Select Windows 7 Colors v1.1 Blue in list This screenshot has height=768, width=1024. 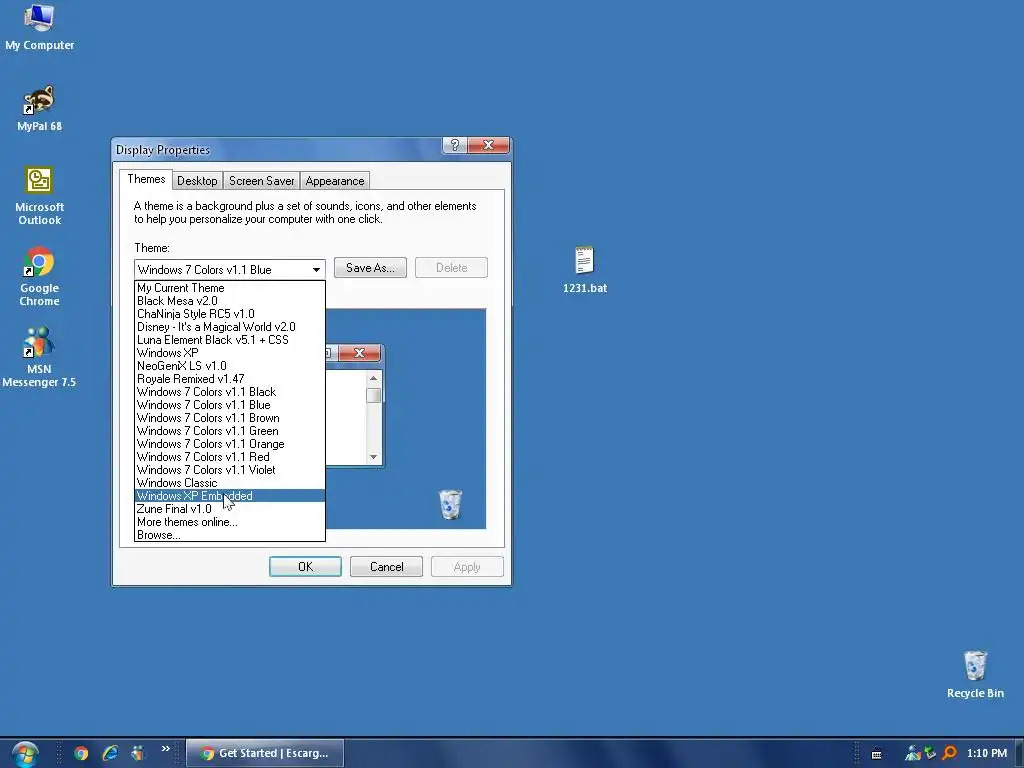229,405
